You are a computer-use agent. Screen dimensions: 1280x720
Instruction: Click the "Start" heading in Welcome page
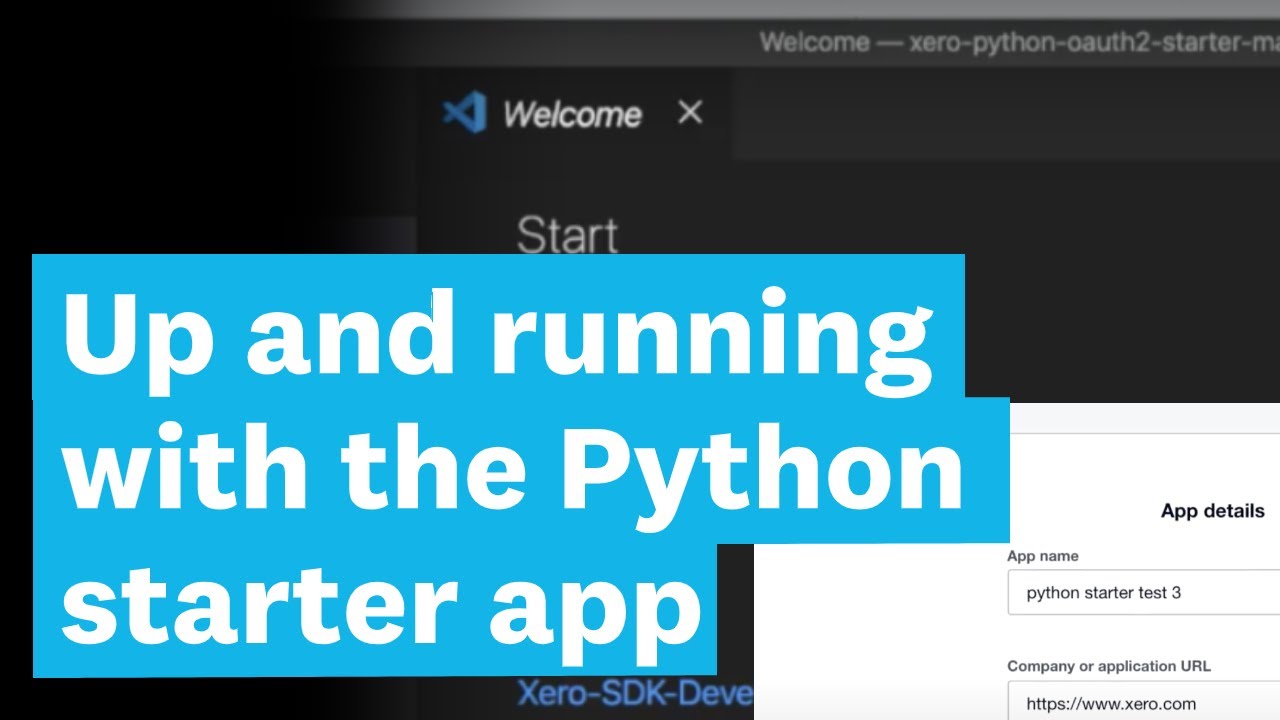tap(567, 236)
